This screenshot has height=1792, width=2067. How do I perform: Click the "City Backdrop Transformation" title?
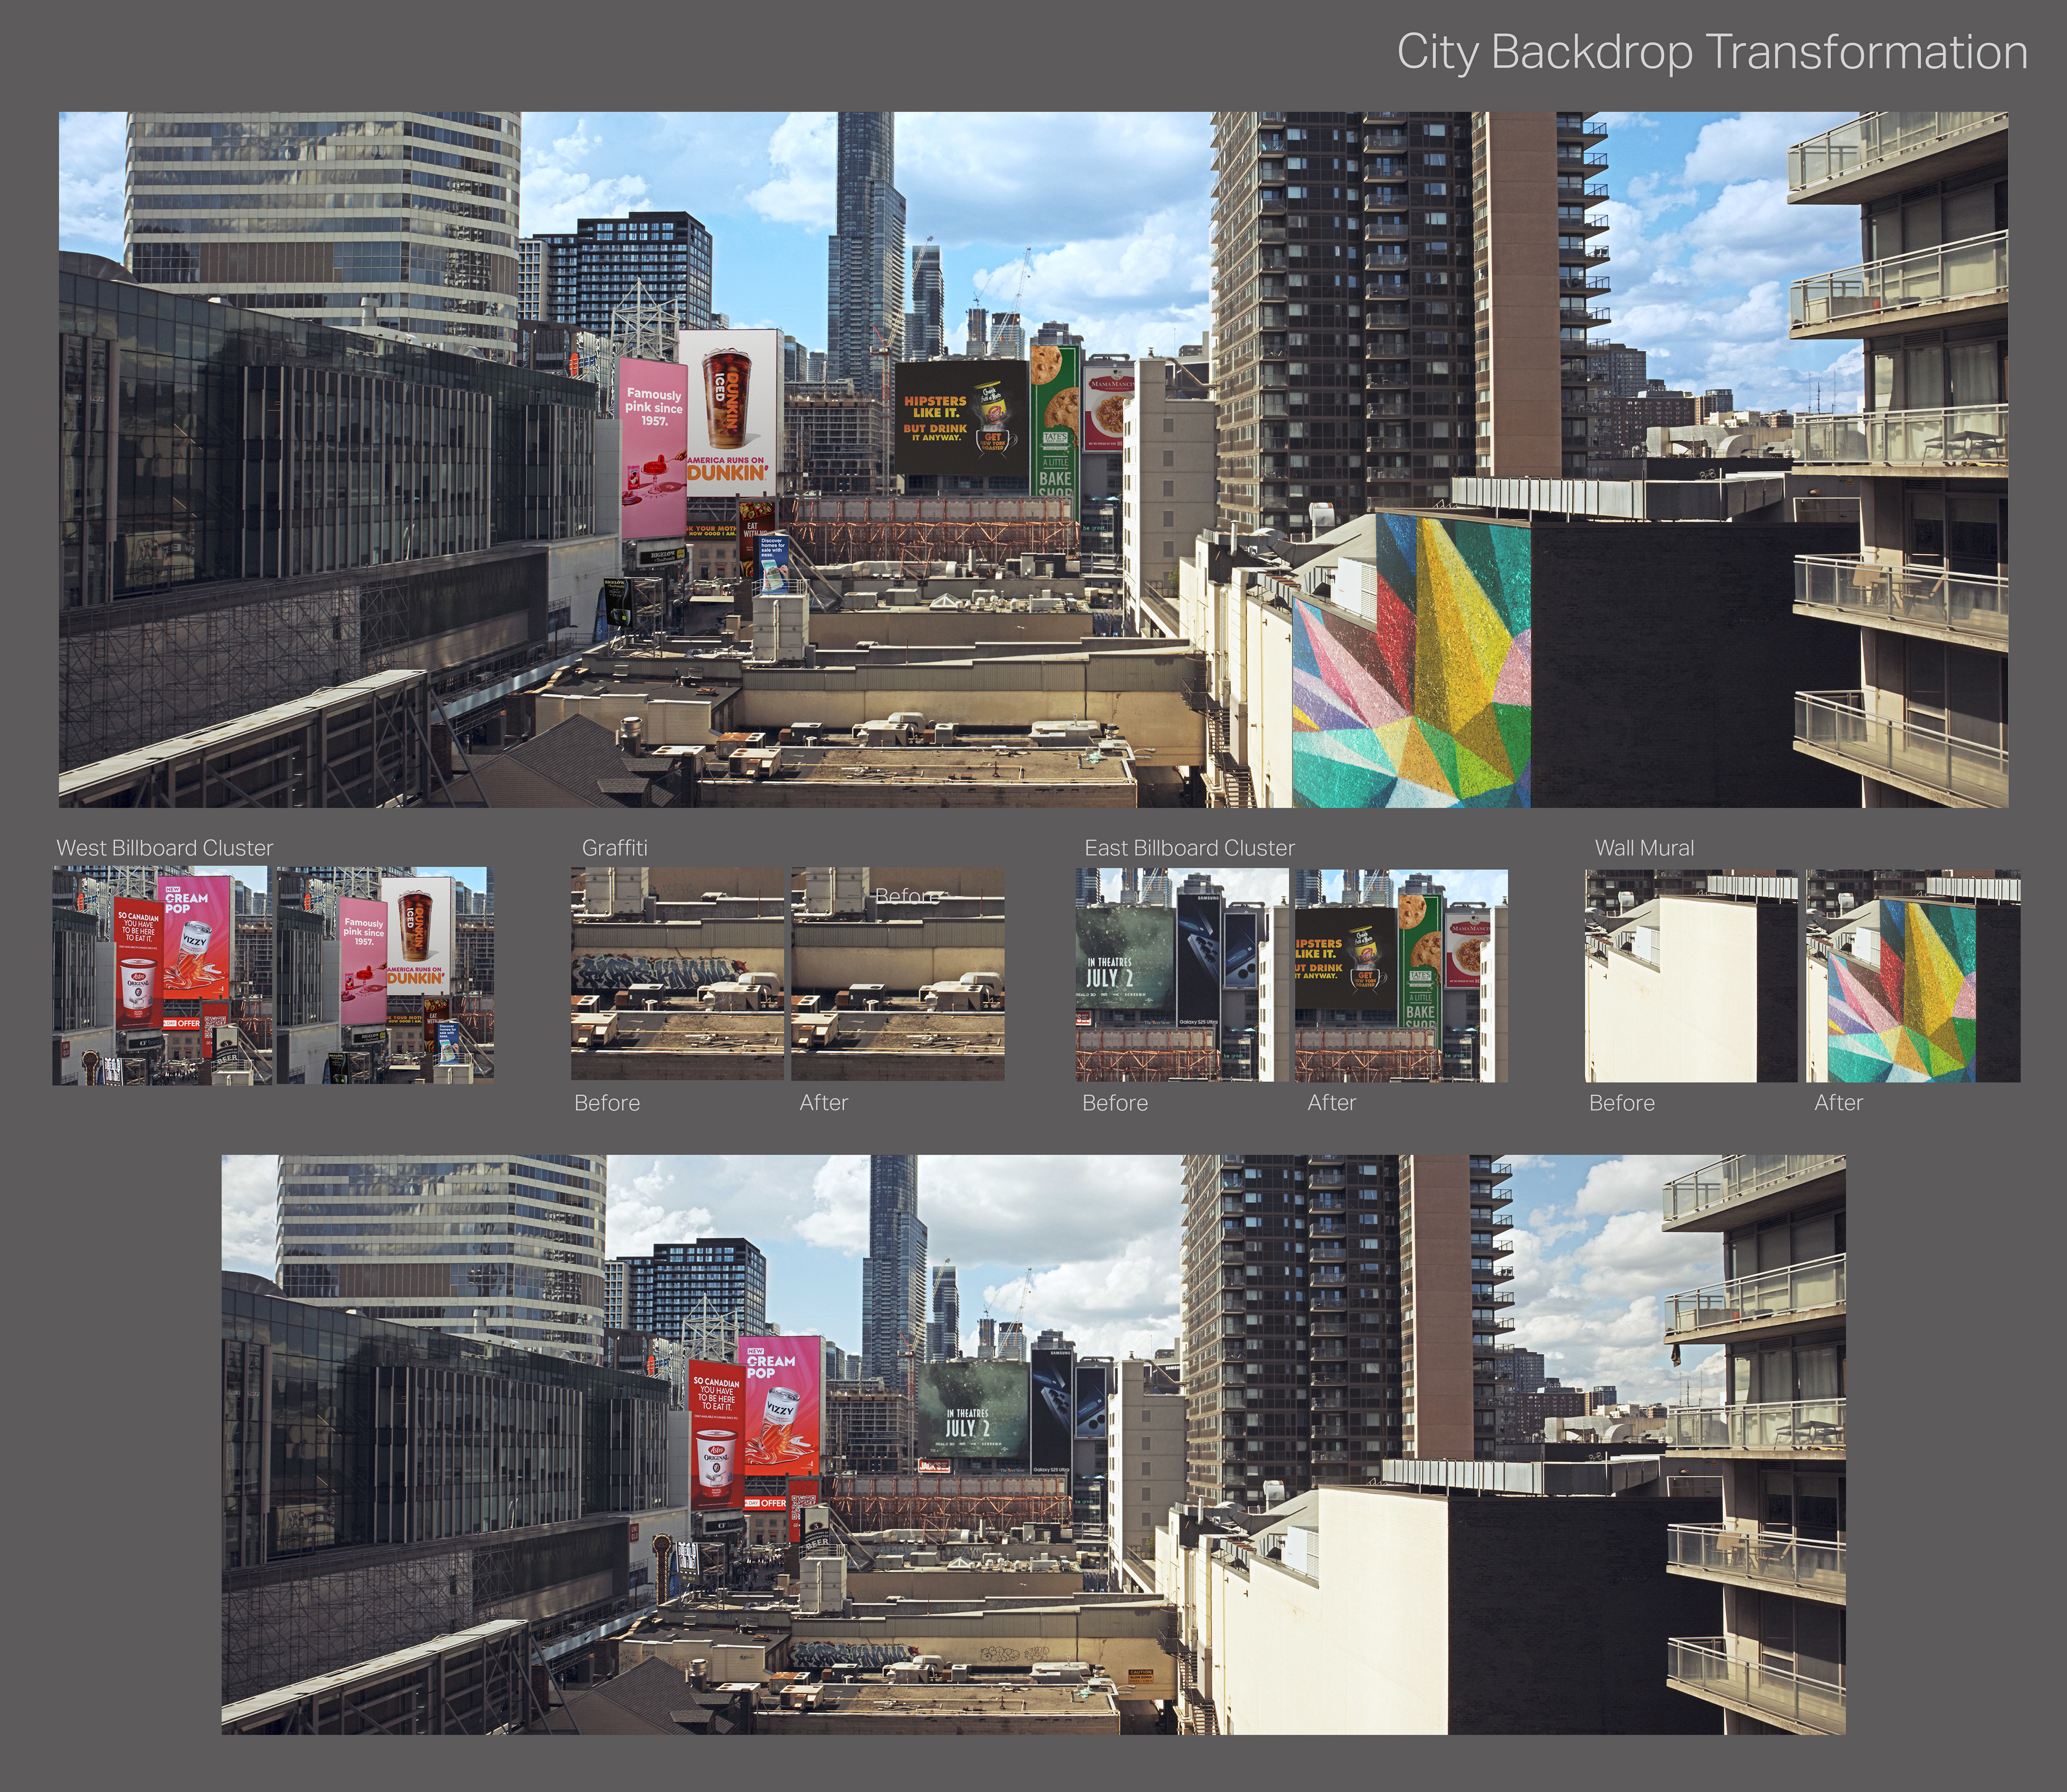1711,52
